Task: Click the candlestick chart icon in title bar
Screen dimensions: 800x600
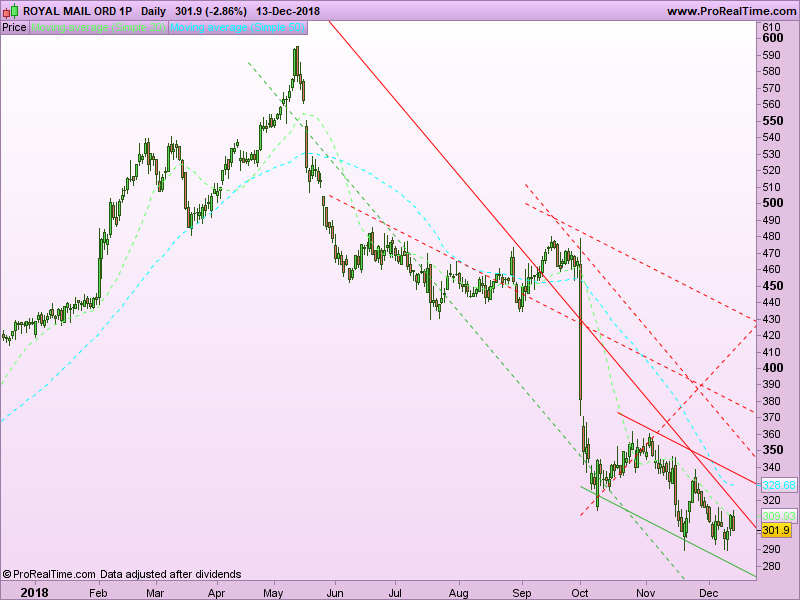Action: click(10, 10)
